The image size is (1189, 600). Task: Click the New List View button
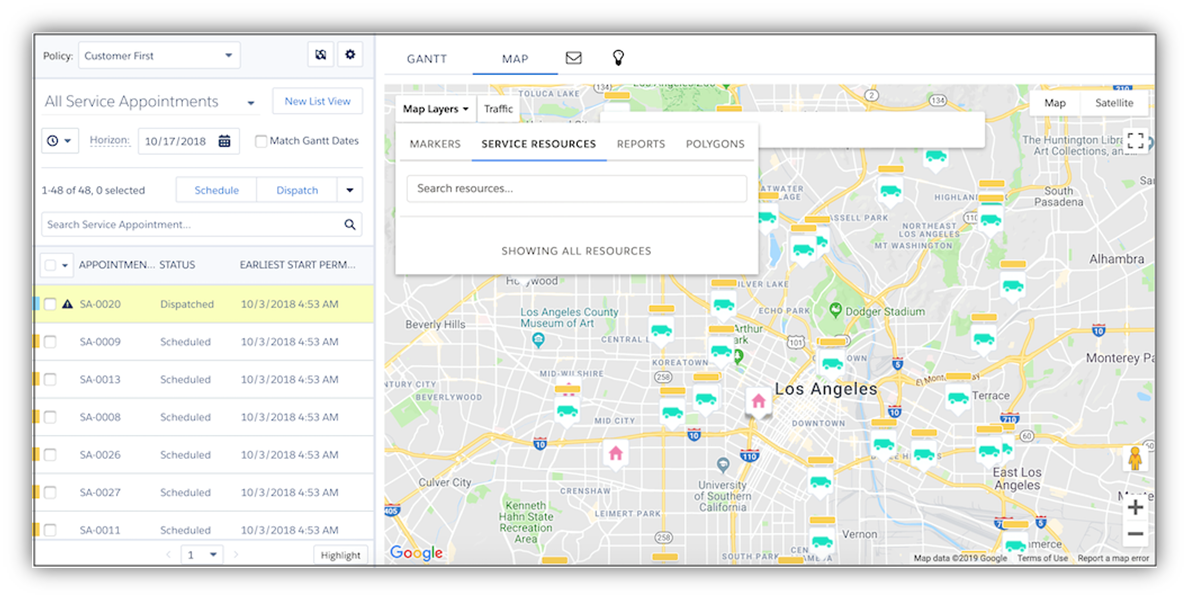click(x=317, y=101)
